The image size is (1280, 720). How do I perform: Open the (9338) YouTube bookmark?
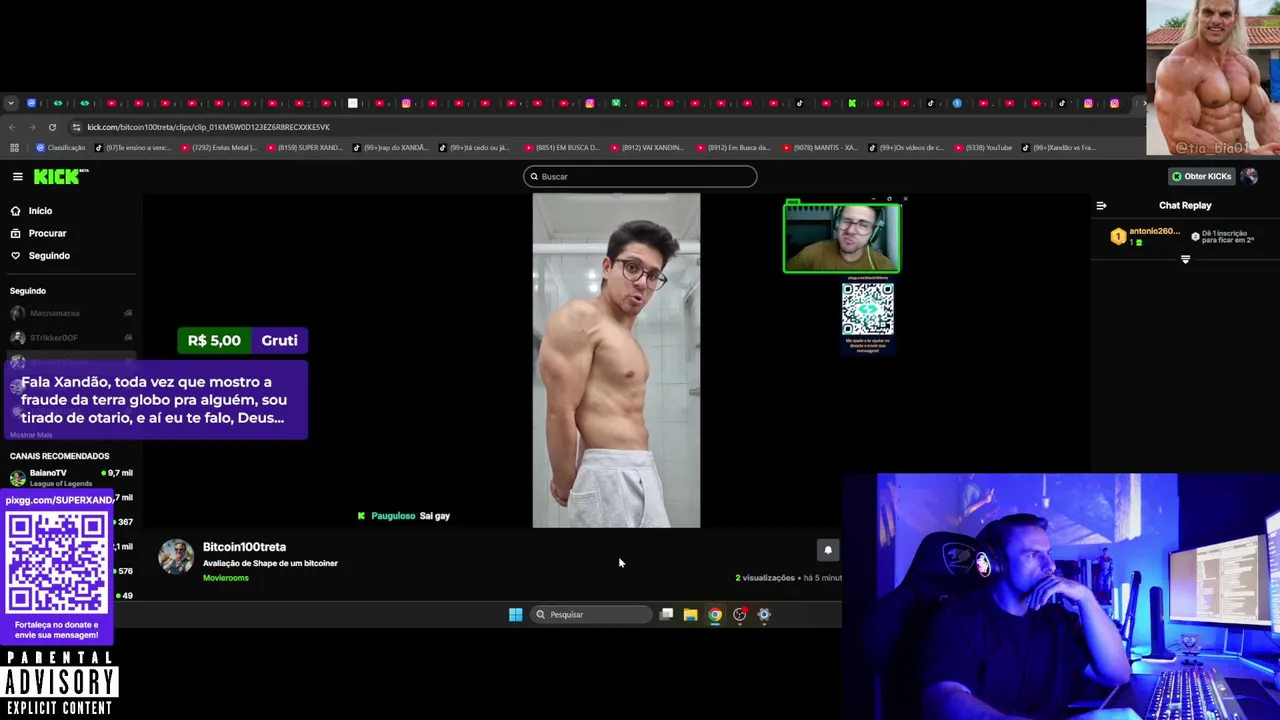(x=983, y=148)
